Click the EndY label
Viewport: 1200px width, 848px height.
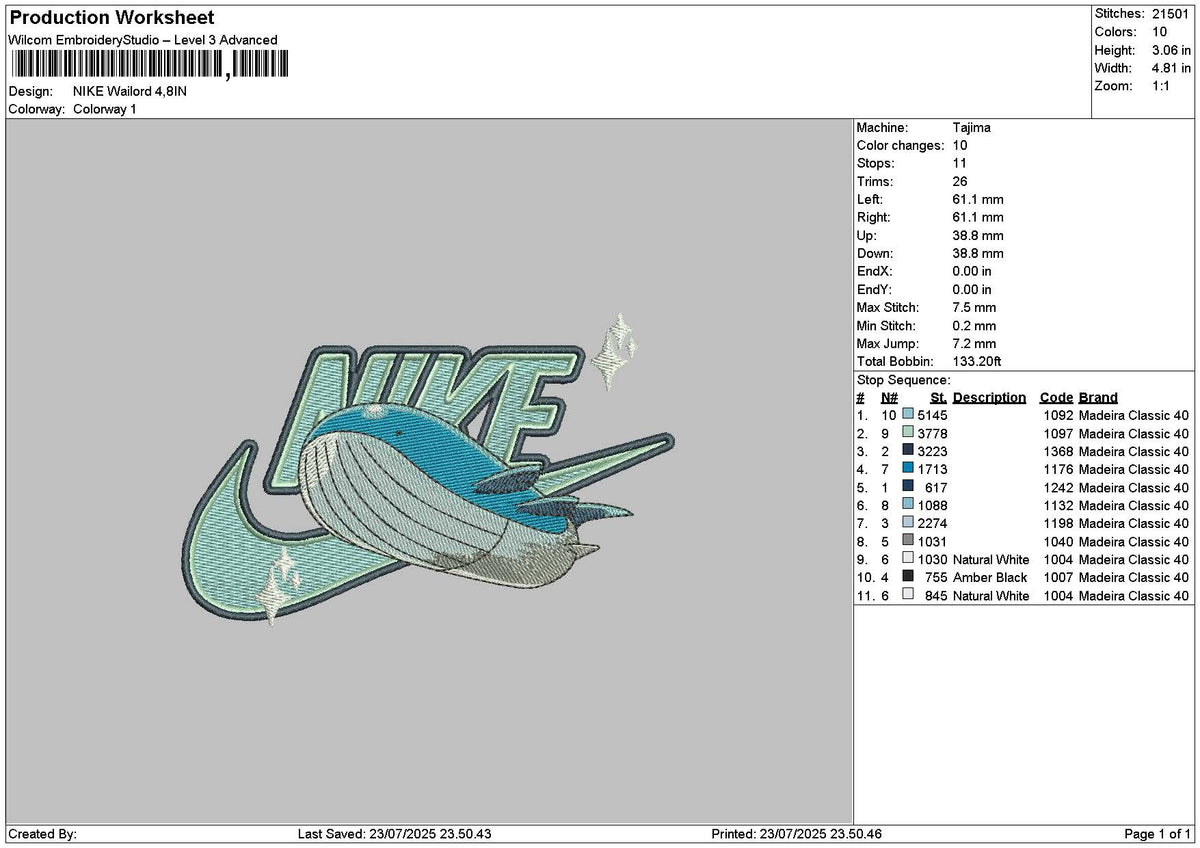[x=875, y=290]
